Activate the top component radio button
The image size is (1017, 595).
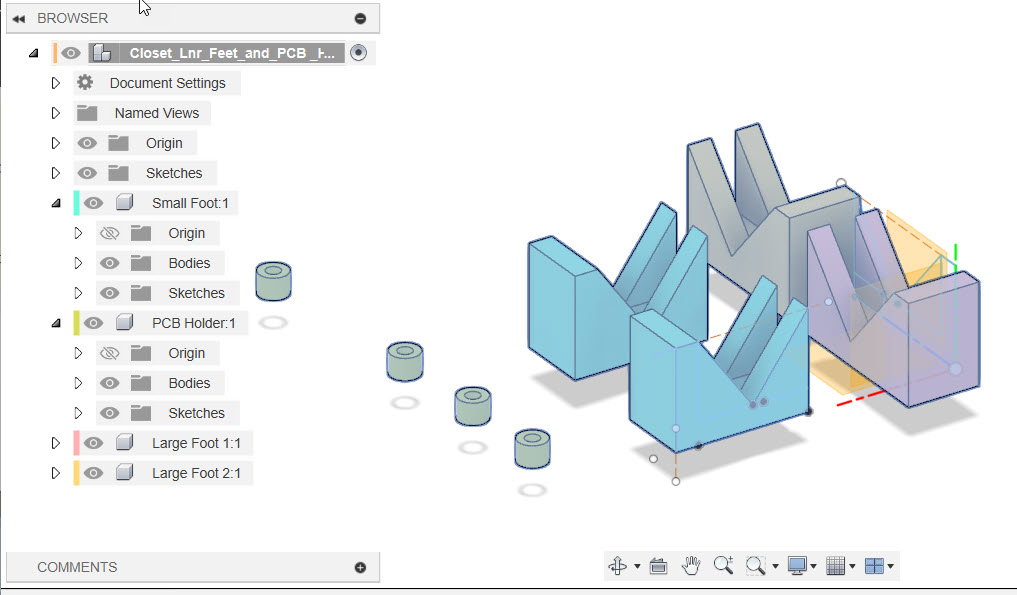[358, 52]
